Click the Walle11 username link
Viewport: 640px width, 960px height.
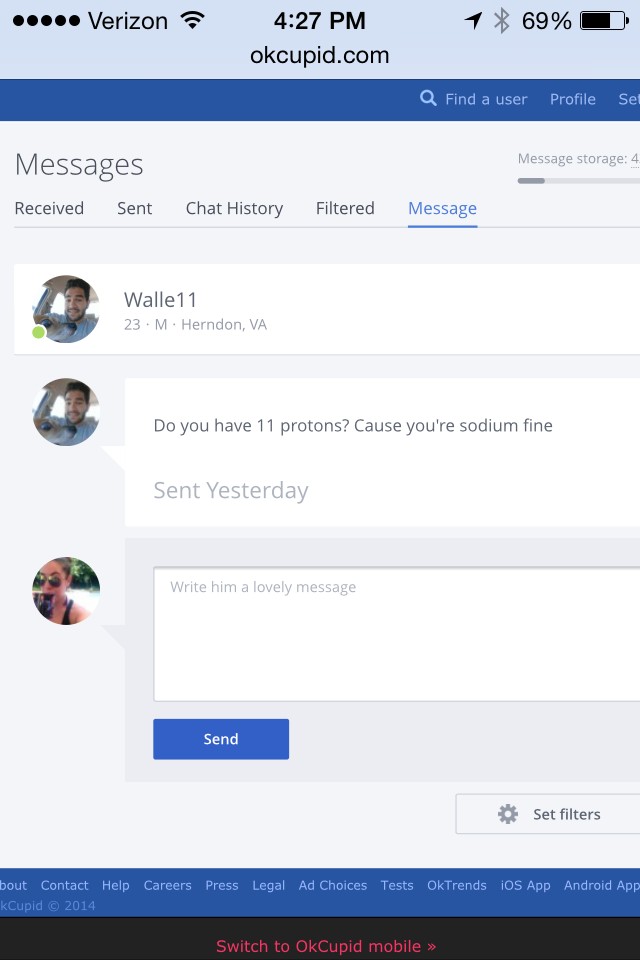tap(161, 300)
